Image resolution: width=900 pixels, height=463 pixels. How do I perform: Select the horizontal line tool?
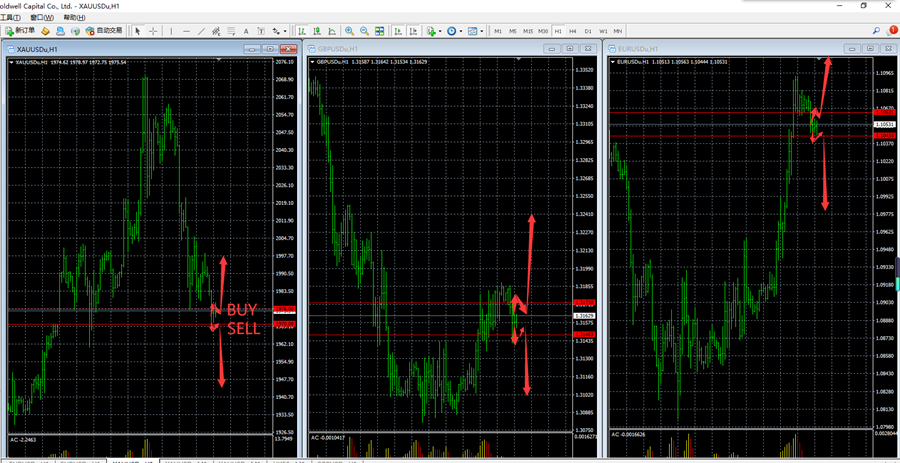pyautogui.click(x=186, y=31)
